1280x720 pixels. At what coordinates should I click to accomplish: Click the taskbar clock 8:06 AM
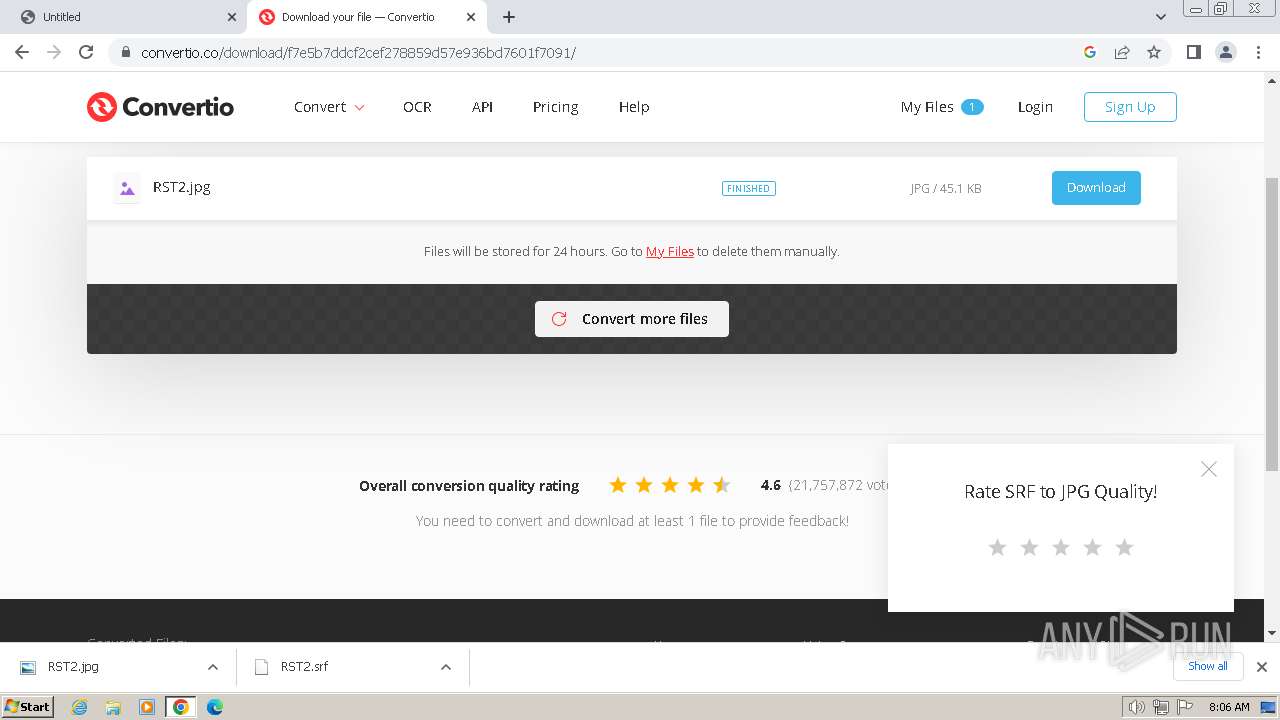[x=1229, y=707]
